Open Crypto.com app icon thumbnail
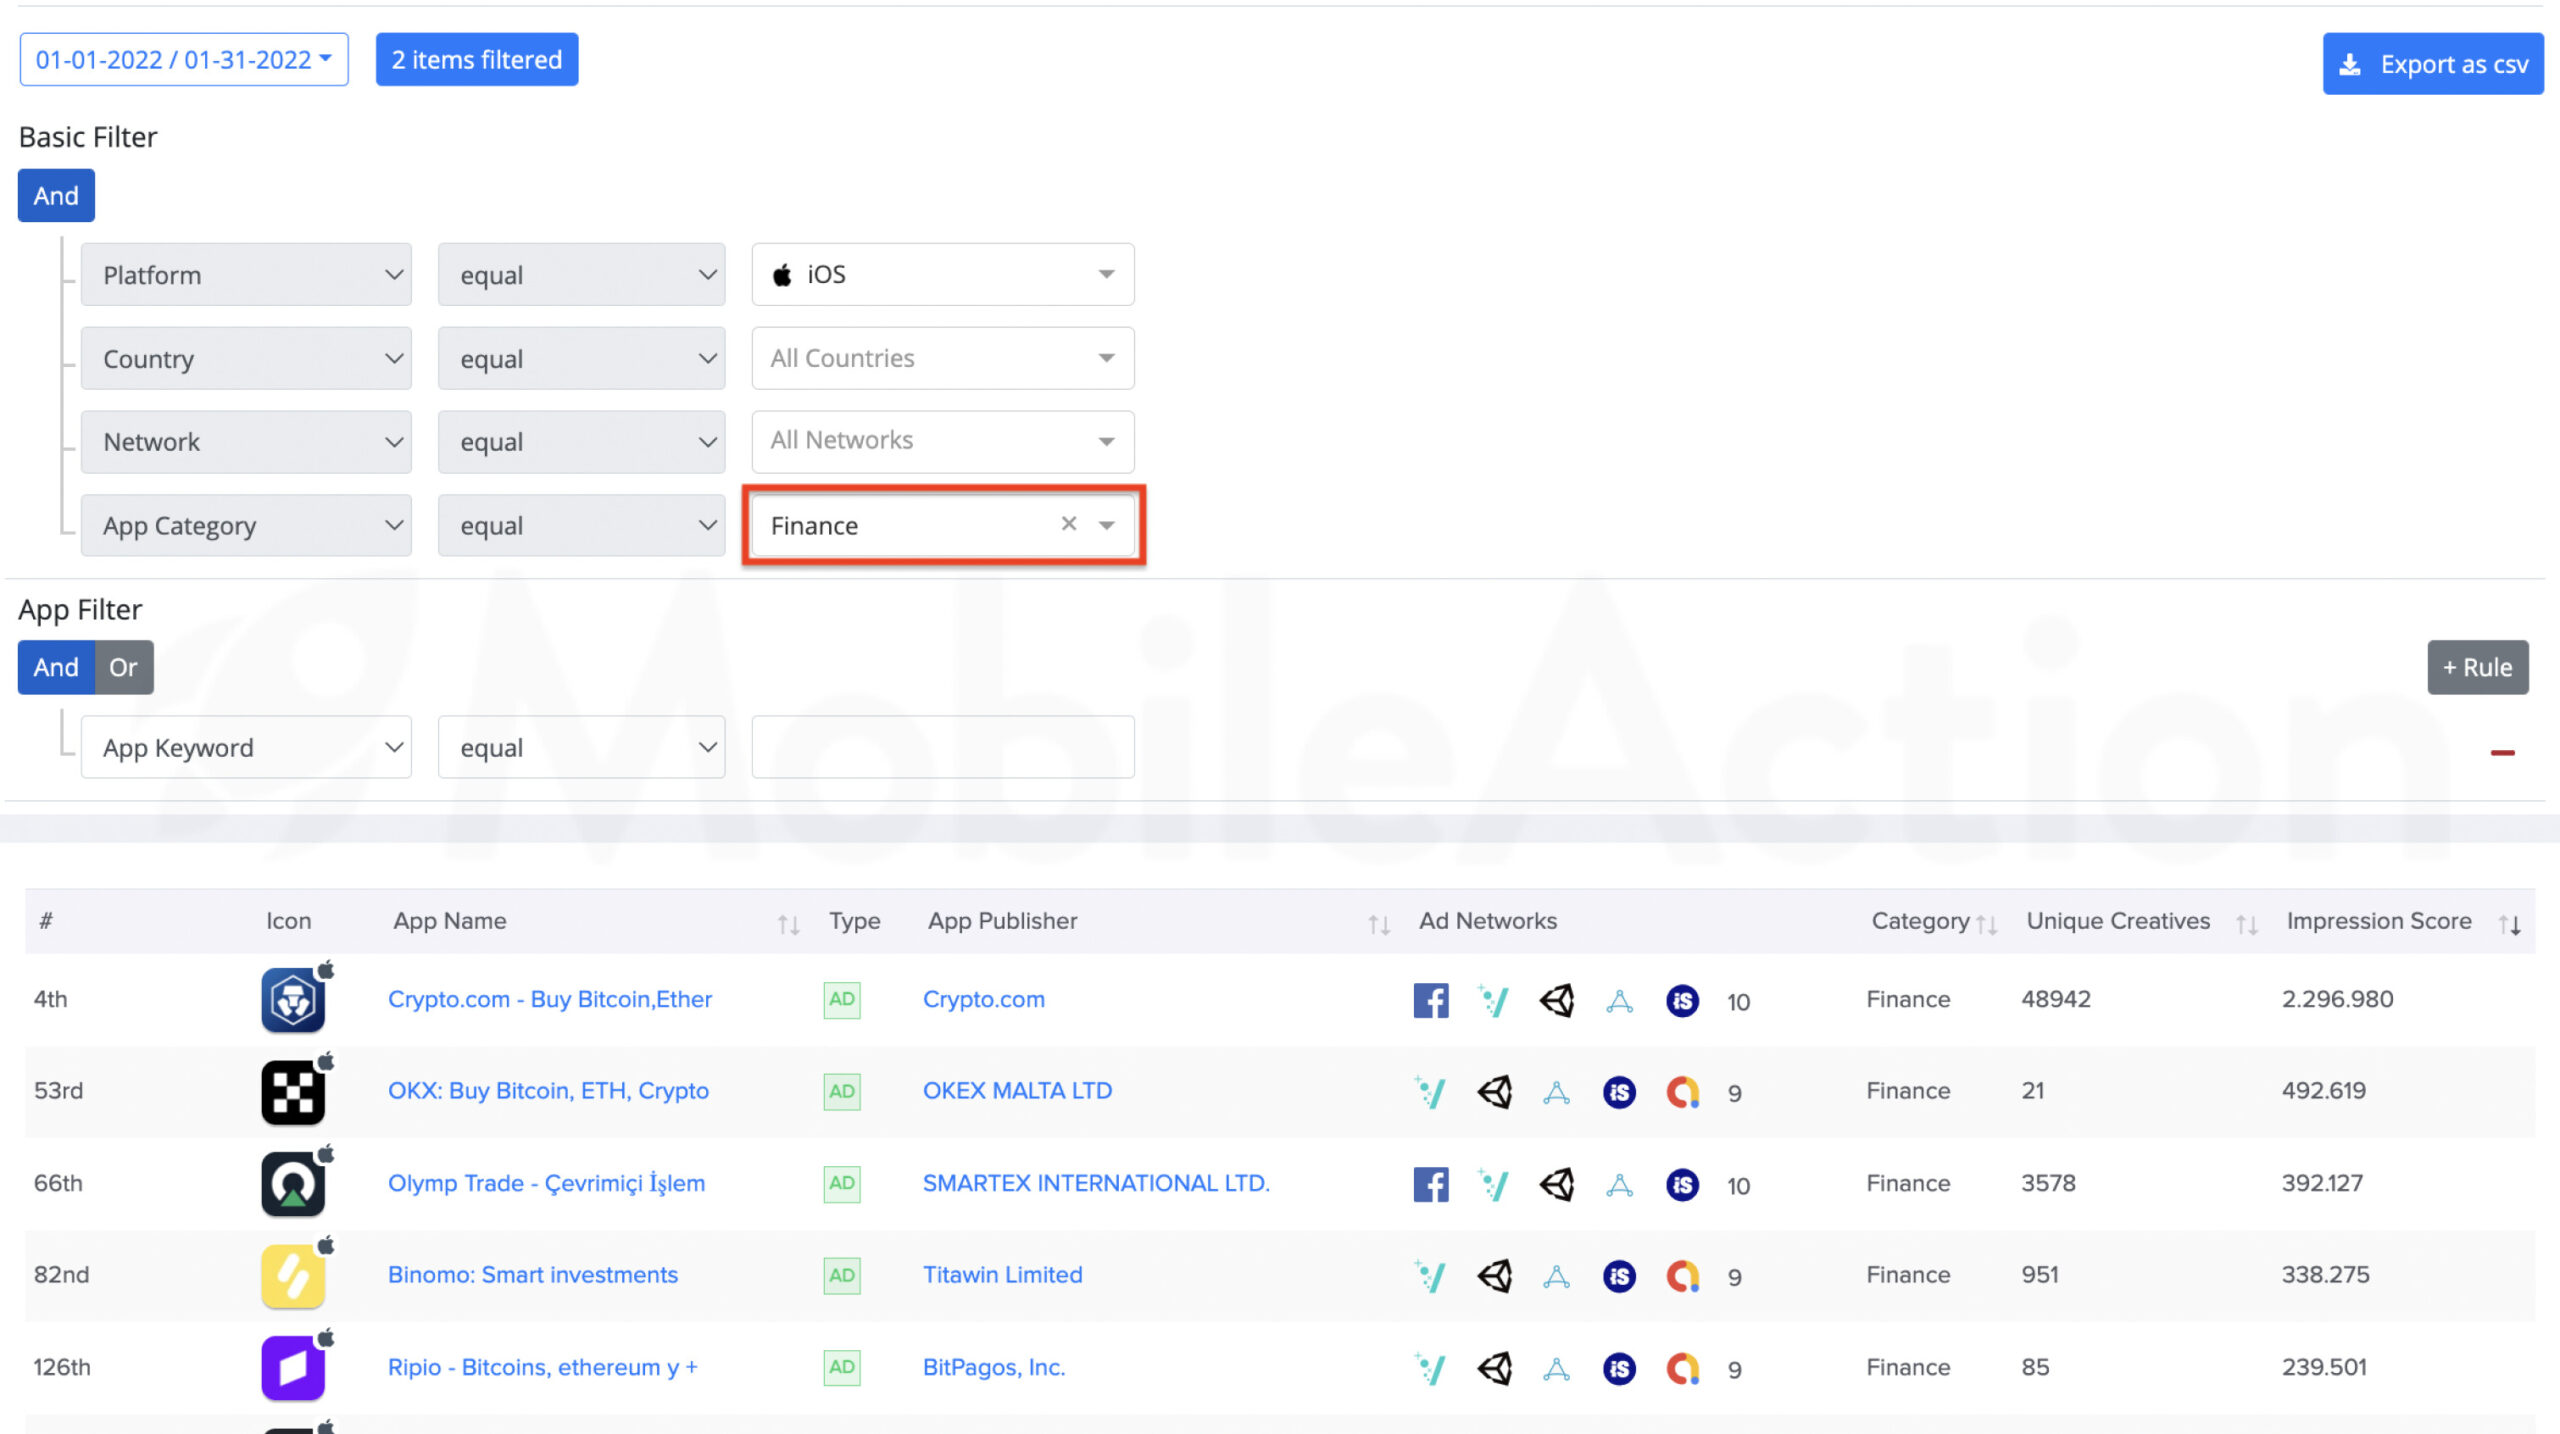The width and height of the screenshot is (2560, 1434). pyautogui.click(x=293, y=999)
